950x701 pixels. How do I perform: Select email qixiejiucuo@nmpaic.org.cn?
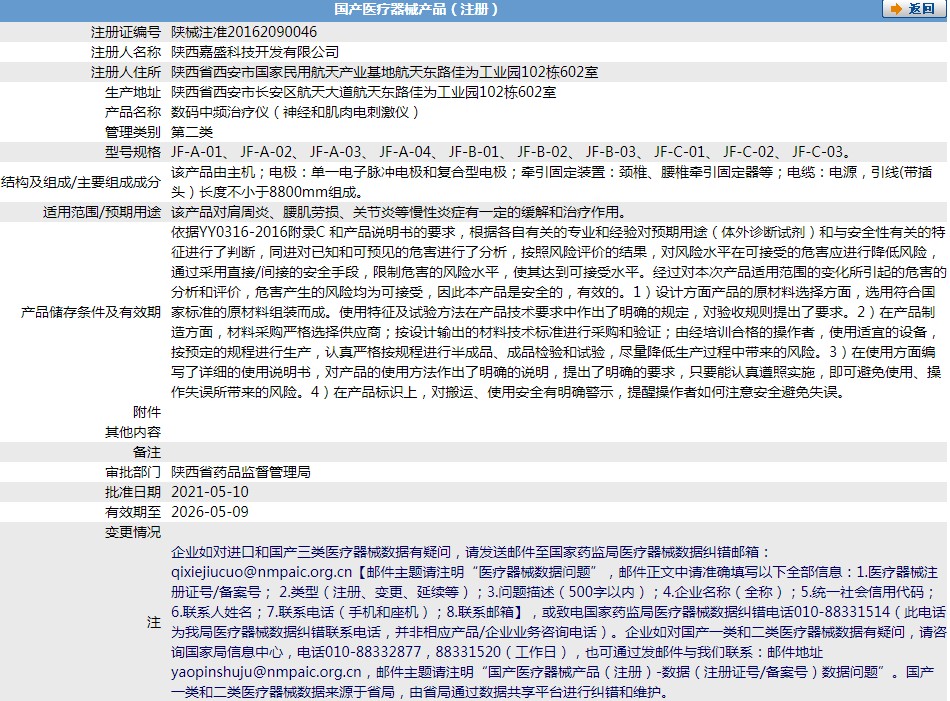pos(261,572)
